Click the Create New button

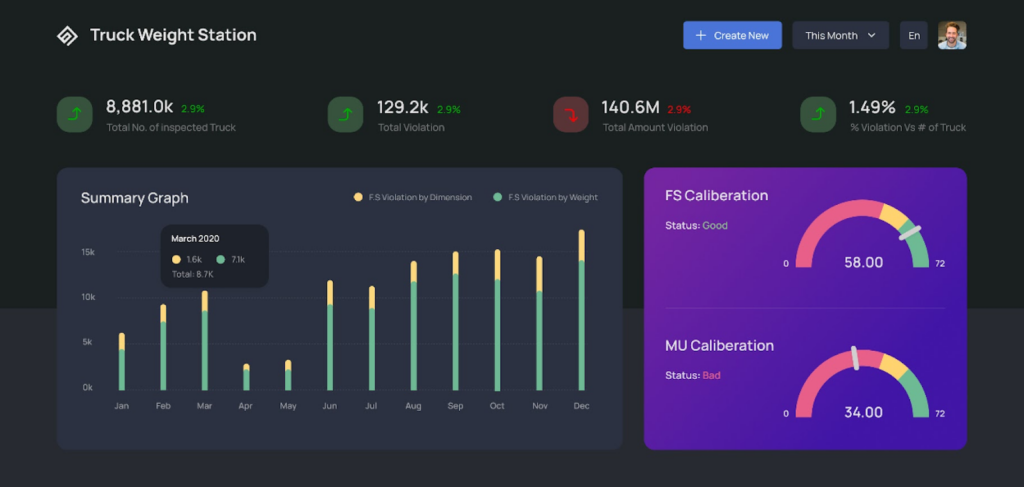(732, 35)
